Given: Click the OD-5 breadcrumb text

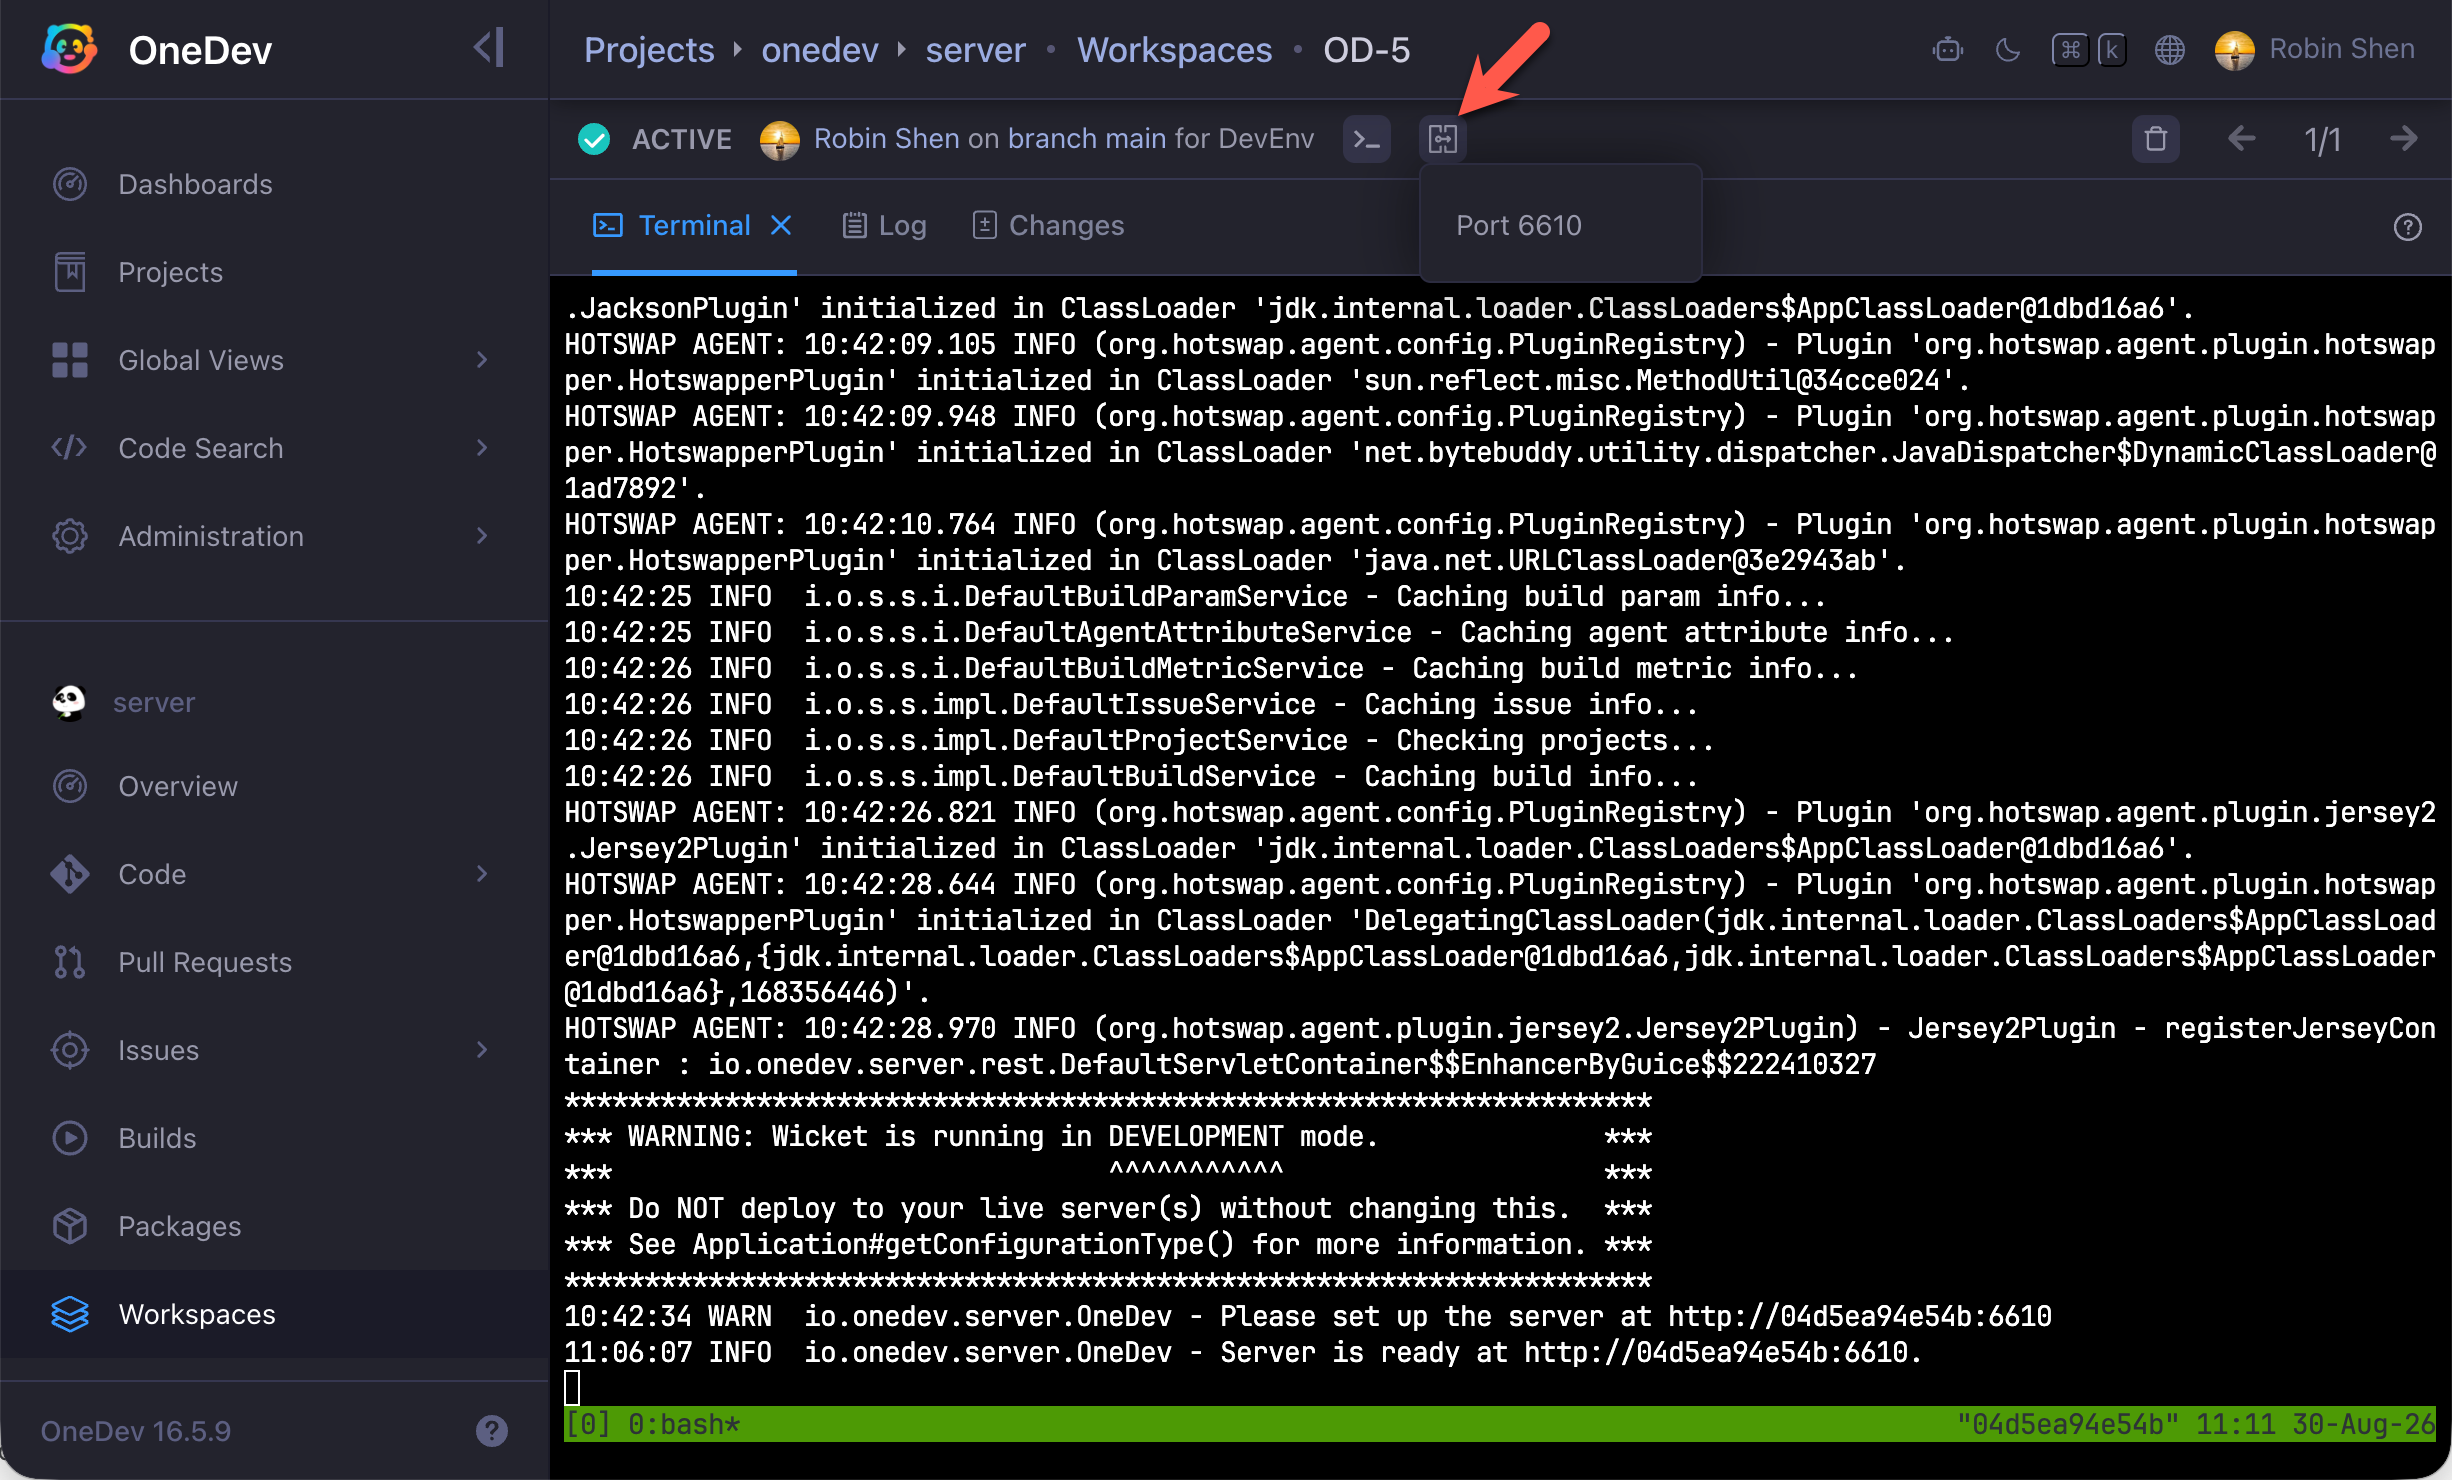Looking at the screenshot, I should click(1366, 49).
